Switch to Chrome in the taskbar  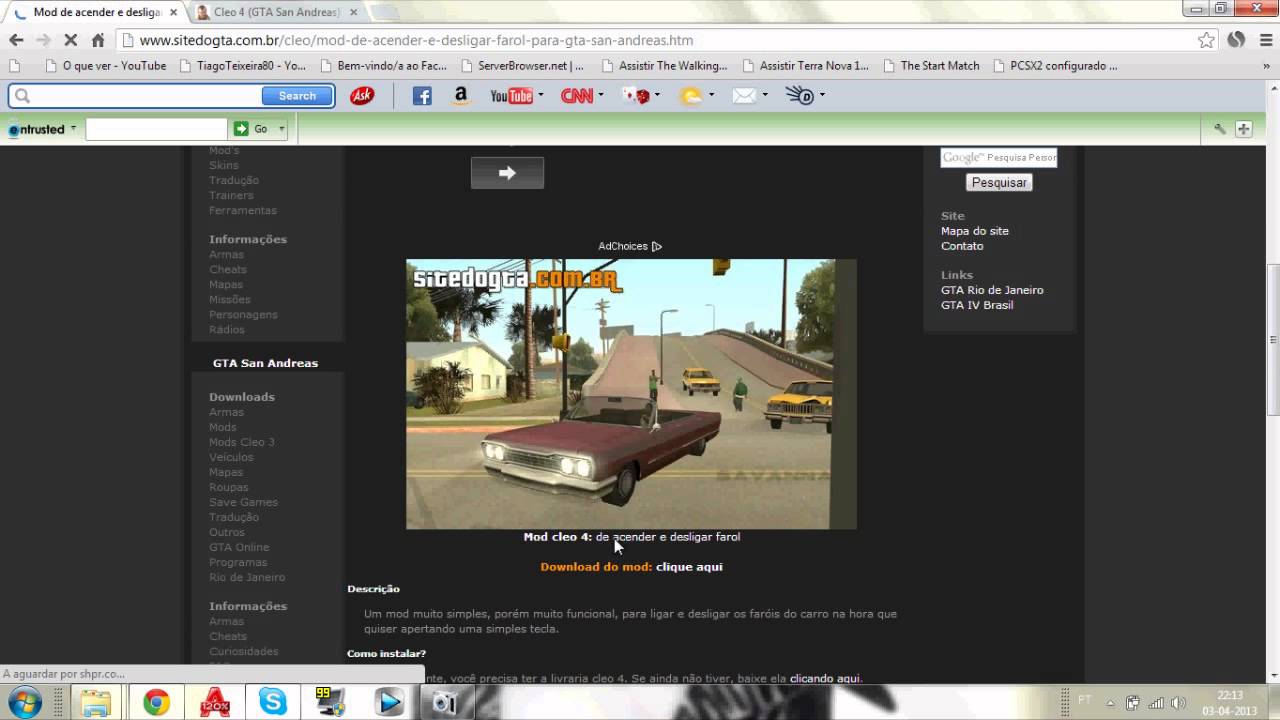click(155, 703)
